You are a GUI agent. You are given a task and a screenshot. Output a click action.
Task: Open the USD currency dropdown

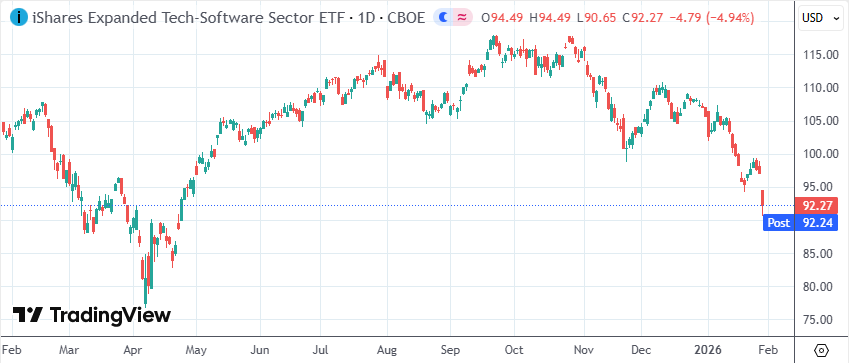[818, 18]
